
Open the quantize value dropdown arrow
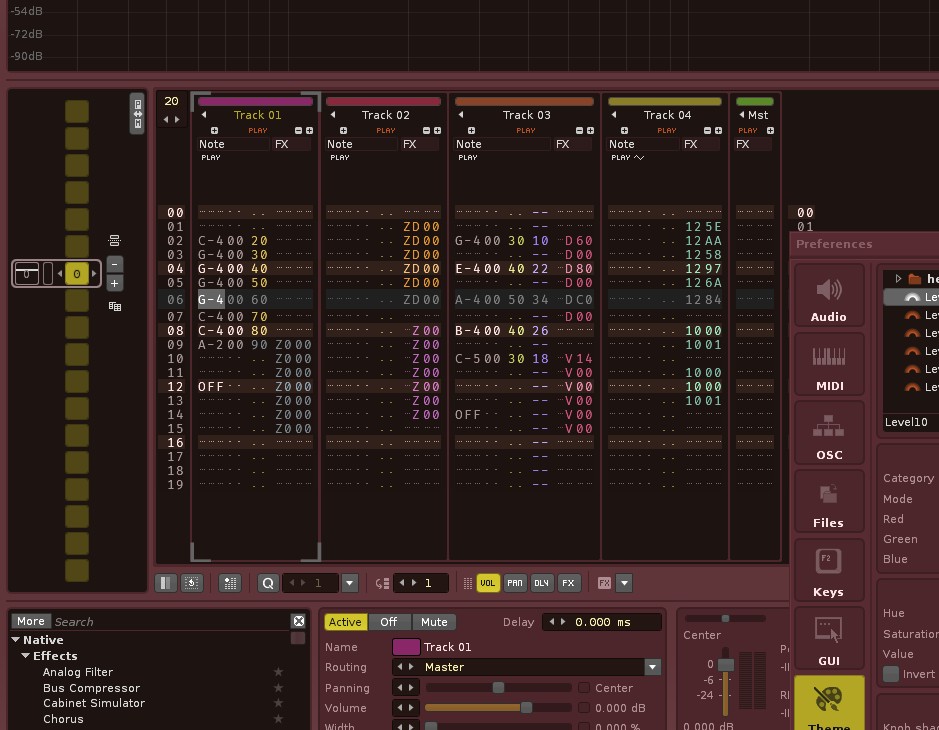(x=350, y=583)
